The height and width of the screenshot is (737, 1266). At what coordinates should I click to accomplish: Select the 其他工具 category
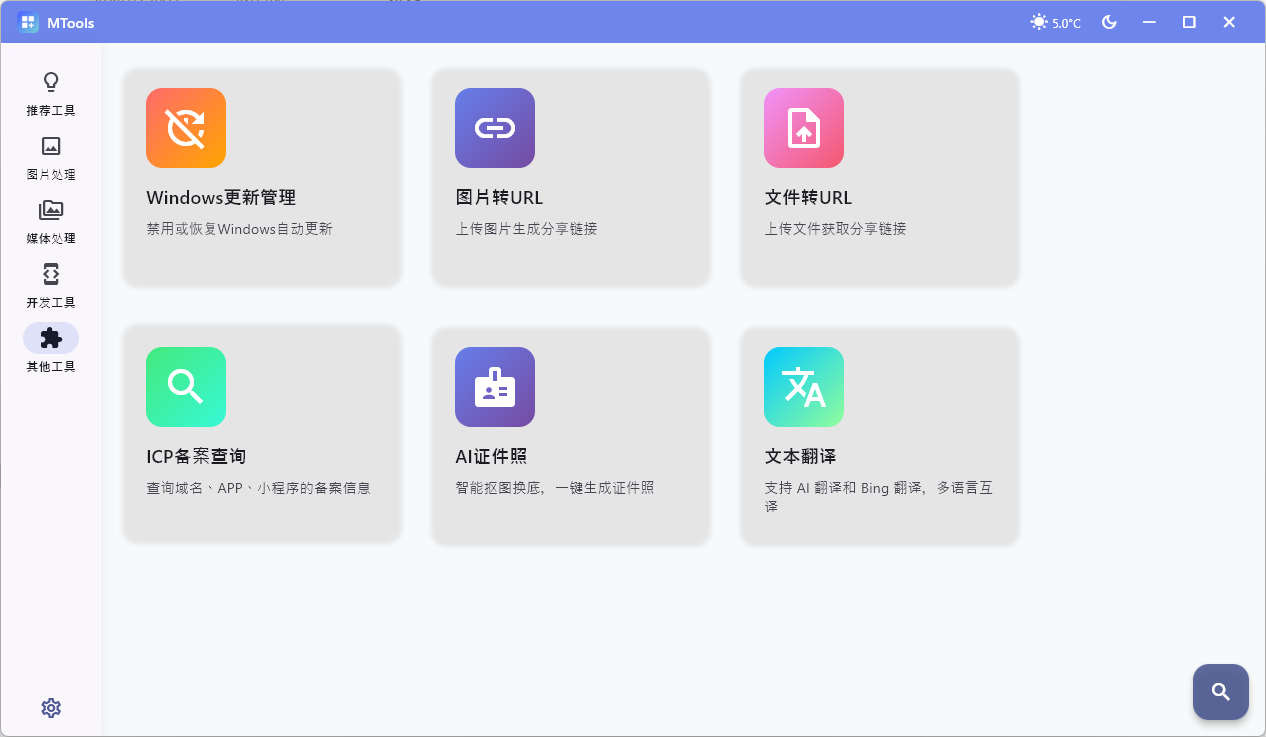50,348
